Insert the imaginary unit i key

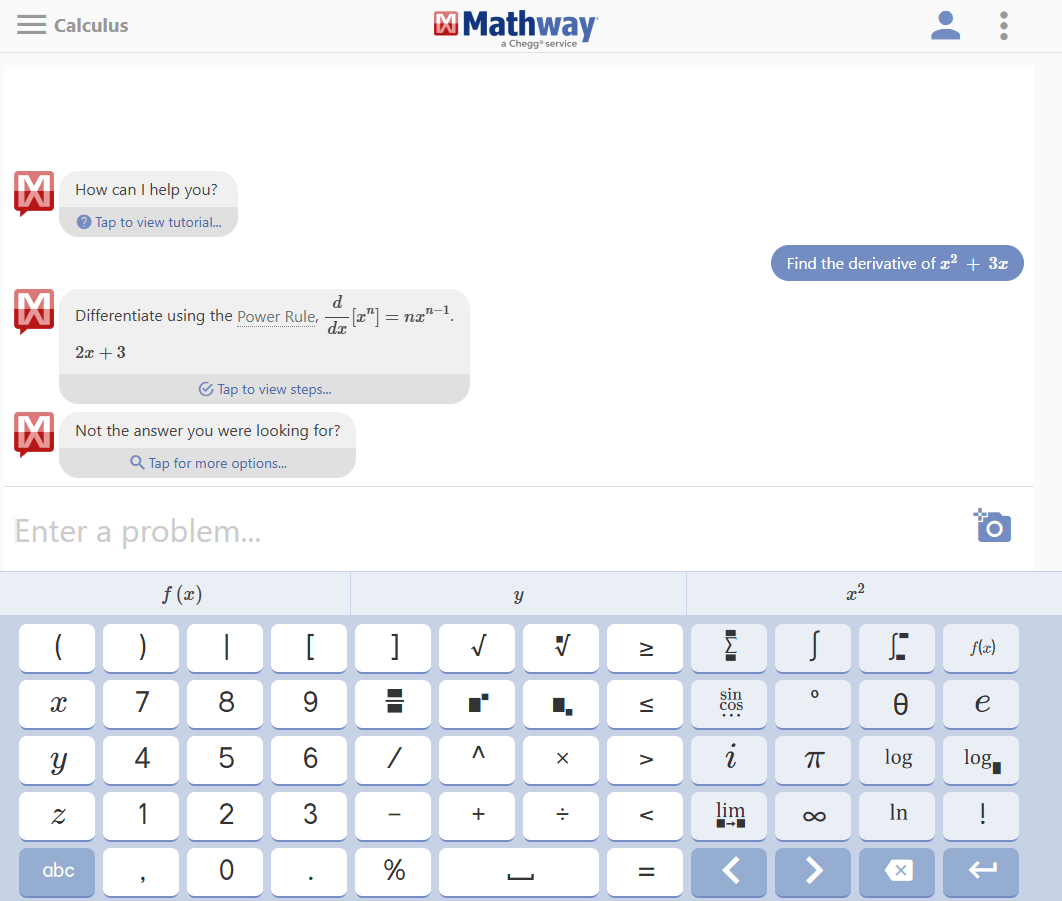[x=729, y=759]
